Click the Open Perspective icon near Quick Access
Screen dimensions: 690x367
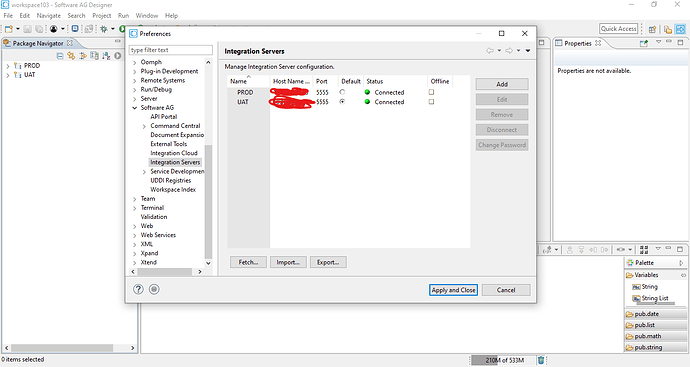point(653,29)
